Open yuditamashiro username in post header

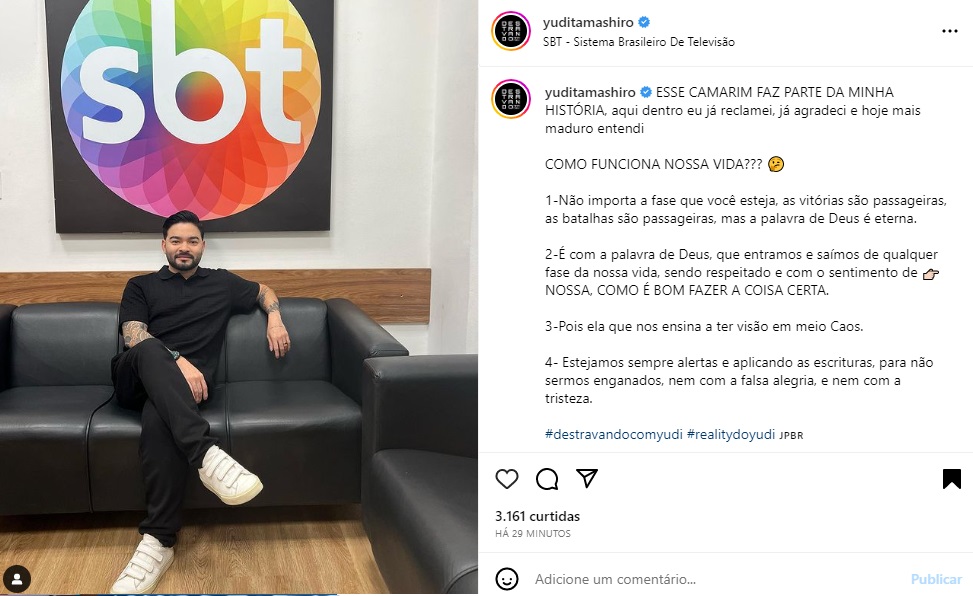pos(588,22)
